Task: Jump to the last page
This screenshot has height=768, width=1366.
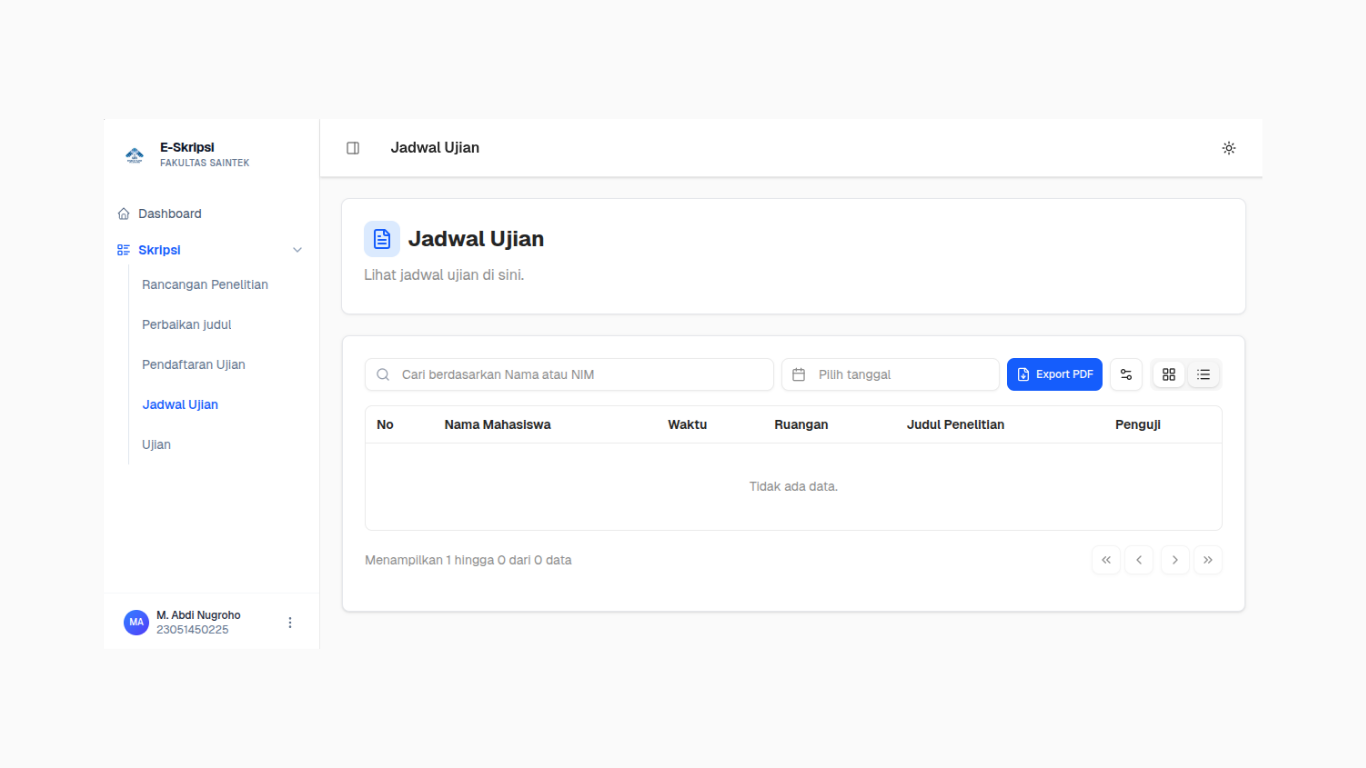Action: tap(1208, 560)
